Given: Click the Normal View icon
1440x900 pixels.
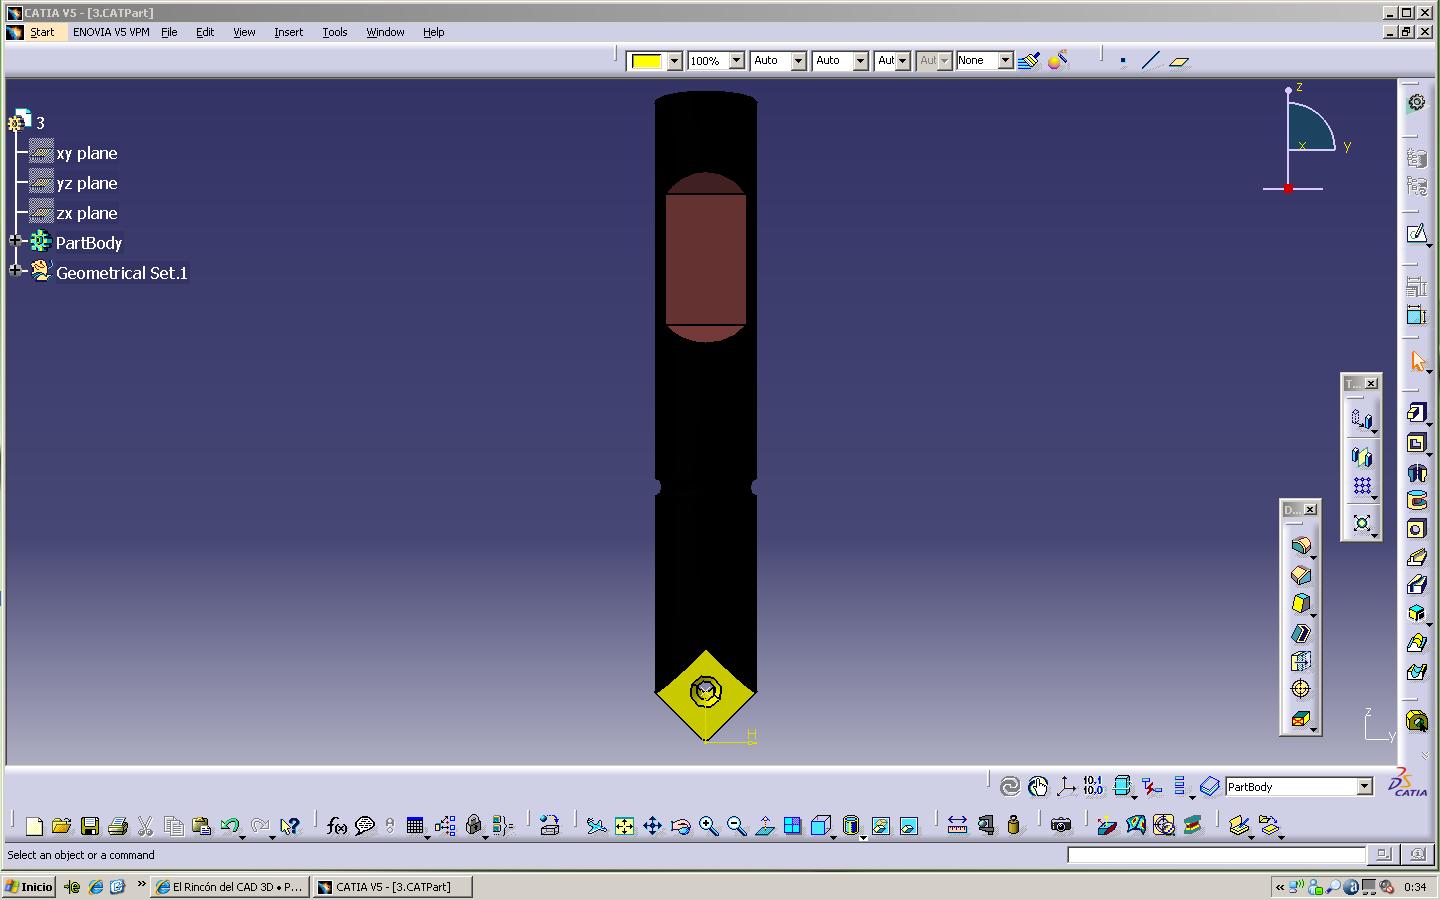Looking at the screenshot, I should pos(764,826).
